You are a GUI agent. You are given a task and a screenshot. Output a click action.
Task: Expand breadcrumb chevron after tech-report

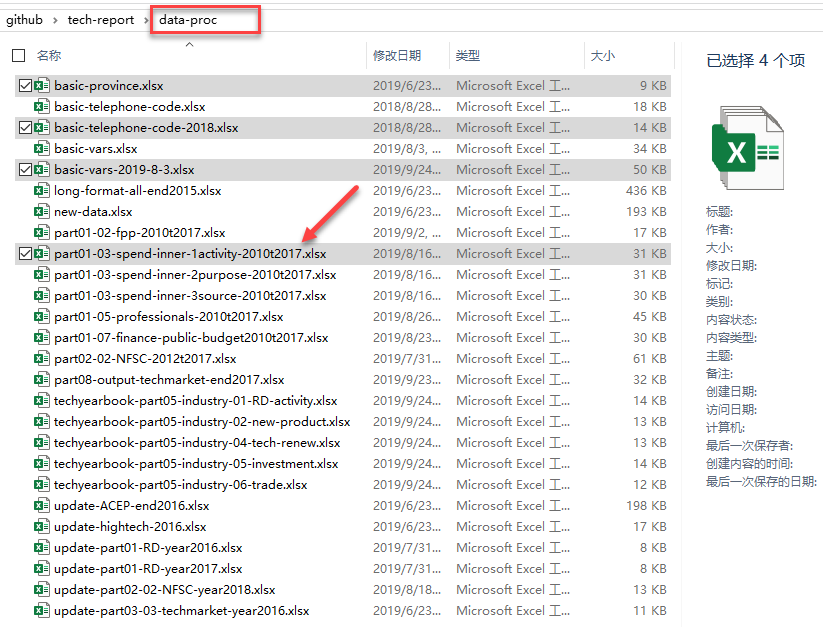pyautogui.click(x=146, y=20)
